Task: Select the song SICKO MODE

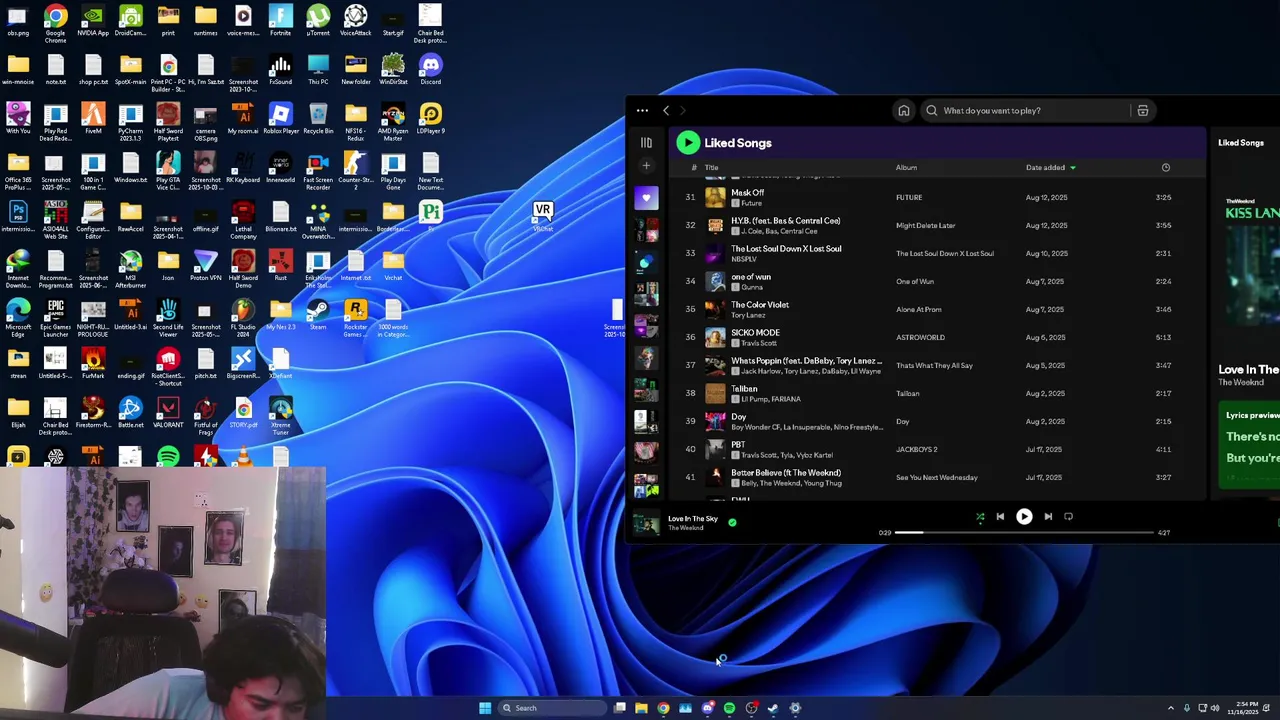Action: (x=755, y=333)
